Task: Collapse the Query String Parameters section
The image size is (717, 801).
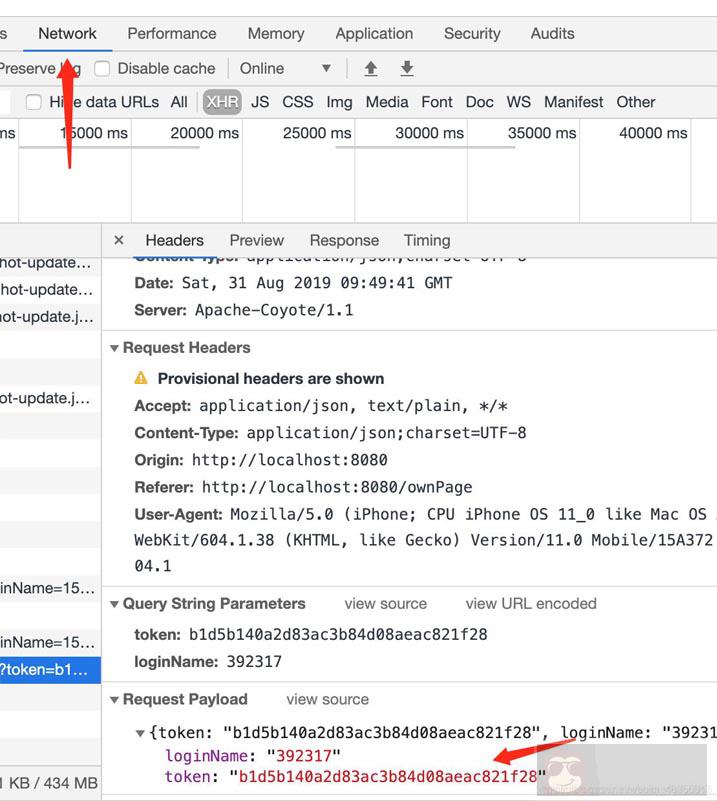Action: [x=115, y=604]
